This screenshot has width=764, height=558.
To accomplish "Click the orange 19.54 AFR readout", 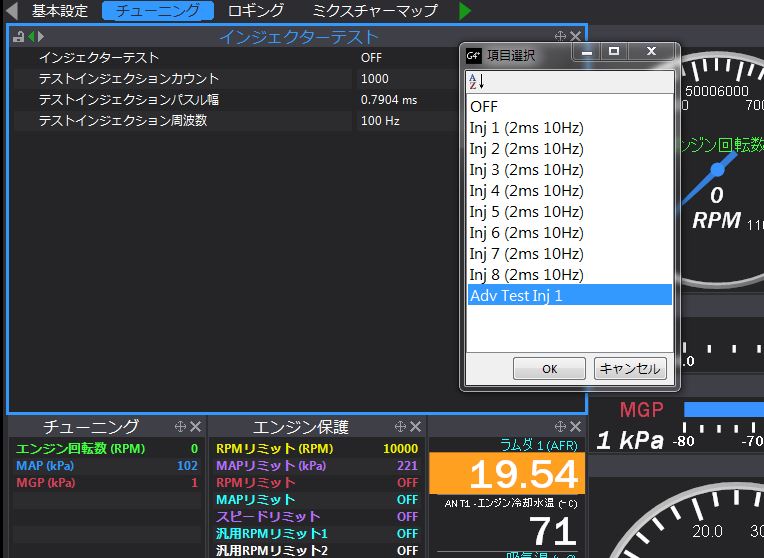I will (507, 474).
